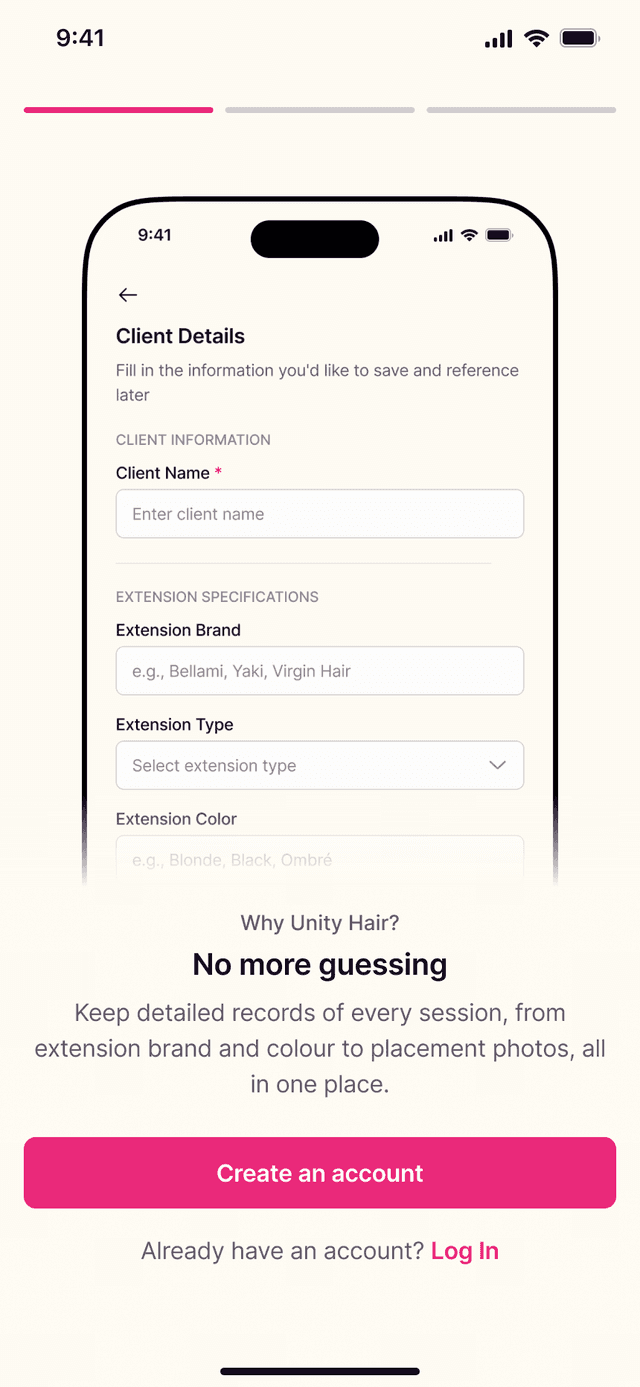Tap the Create an account button
640x1387 pixels.
pos(320,1172)
